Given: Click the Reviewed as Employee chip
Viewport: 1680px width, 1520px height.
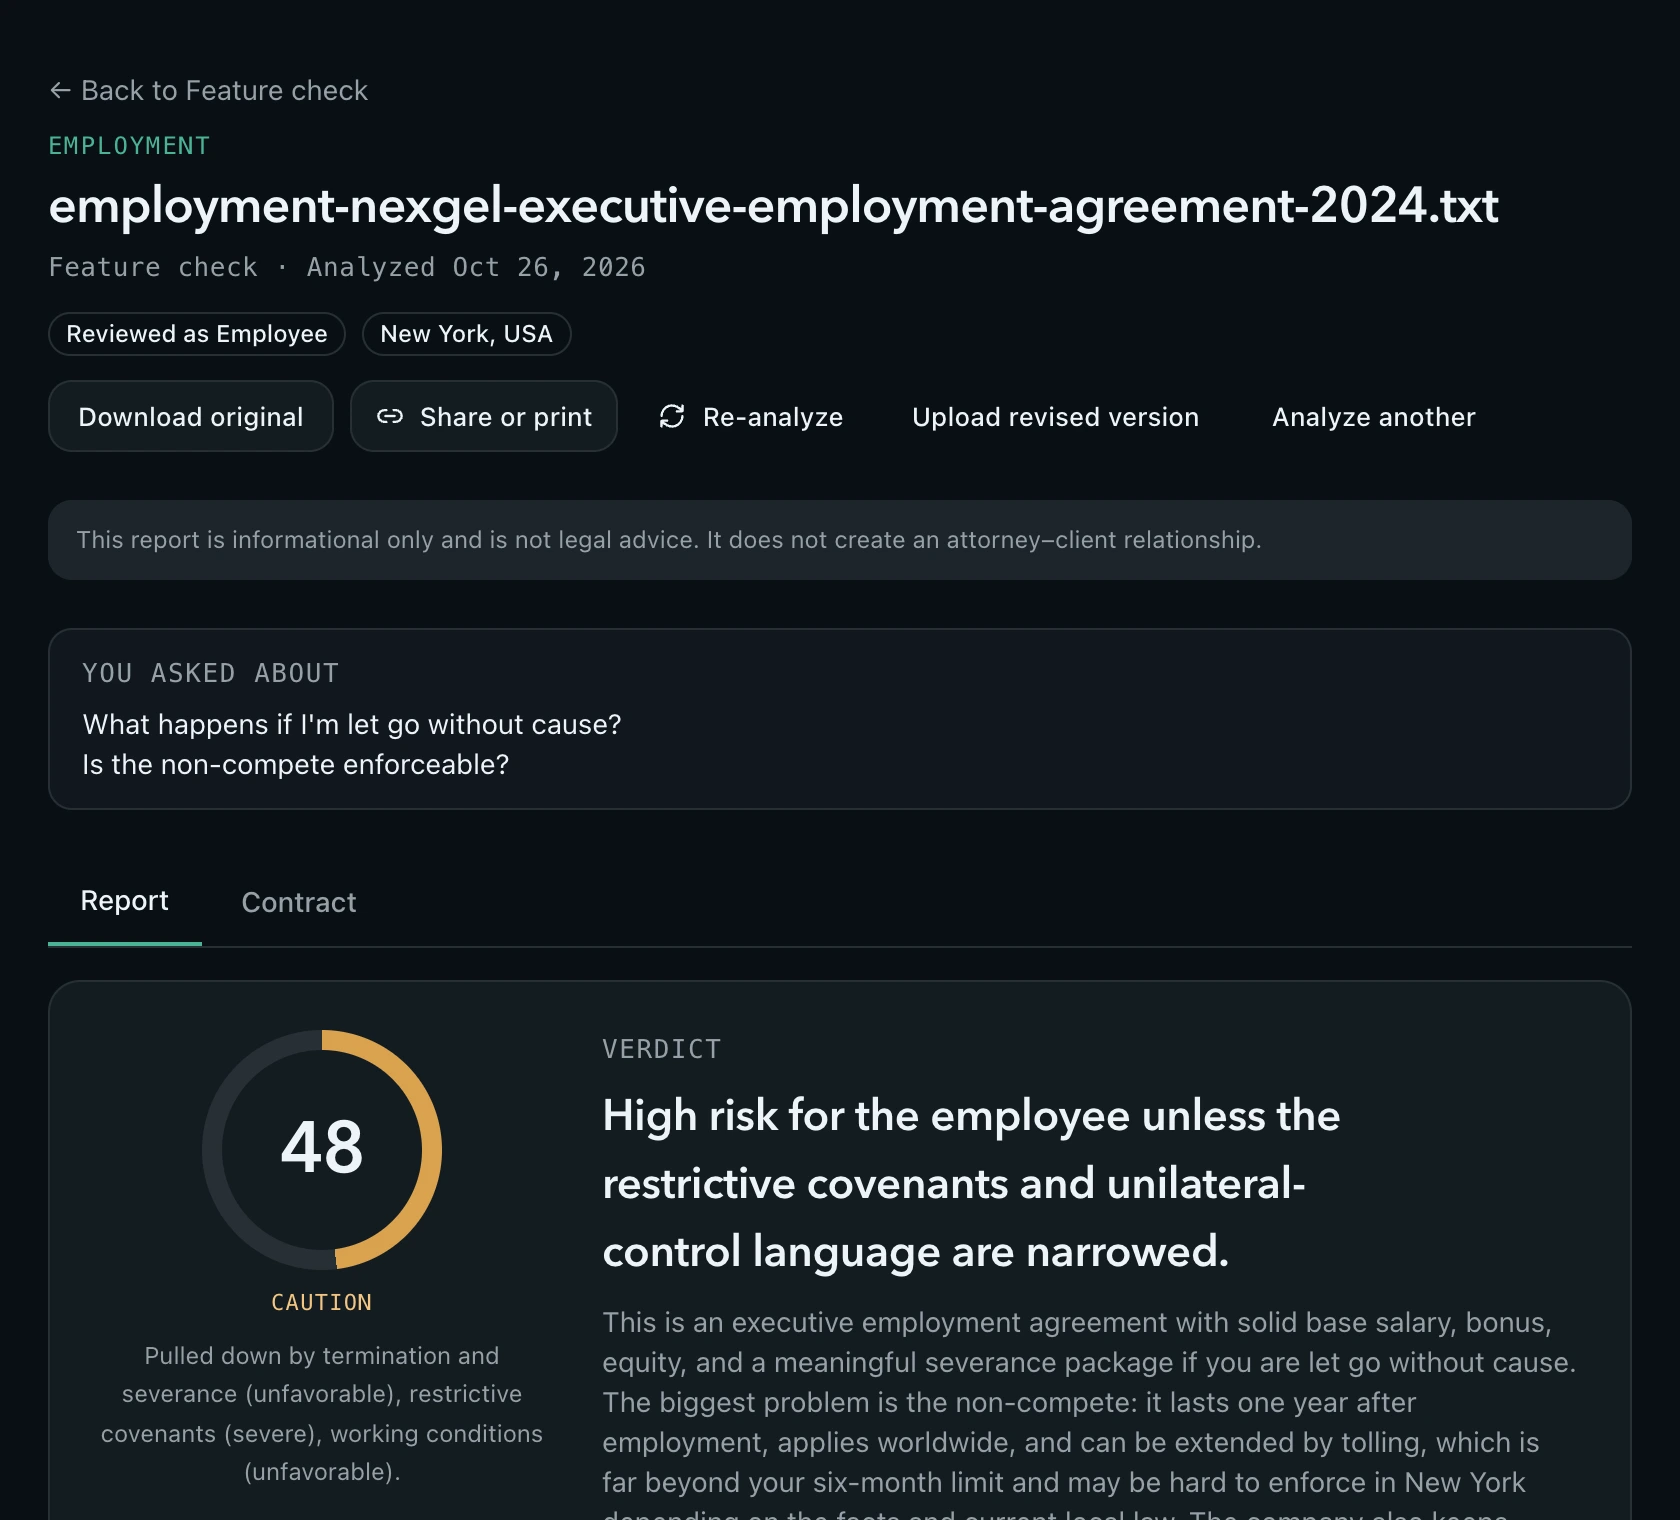Looking at the screenshot, I should pos(197,334).
